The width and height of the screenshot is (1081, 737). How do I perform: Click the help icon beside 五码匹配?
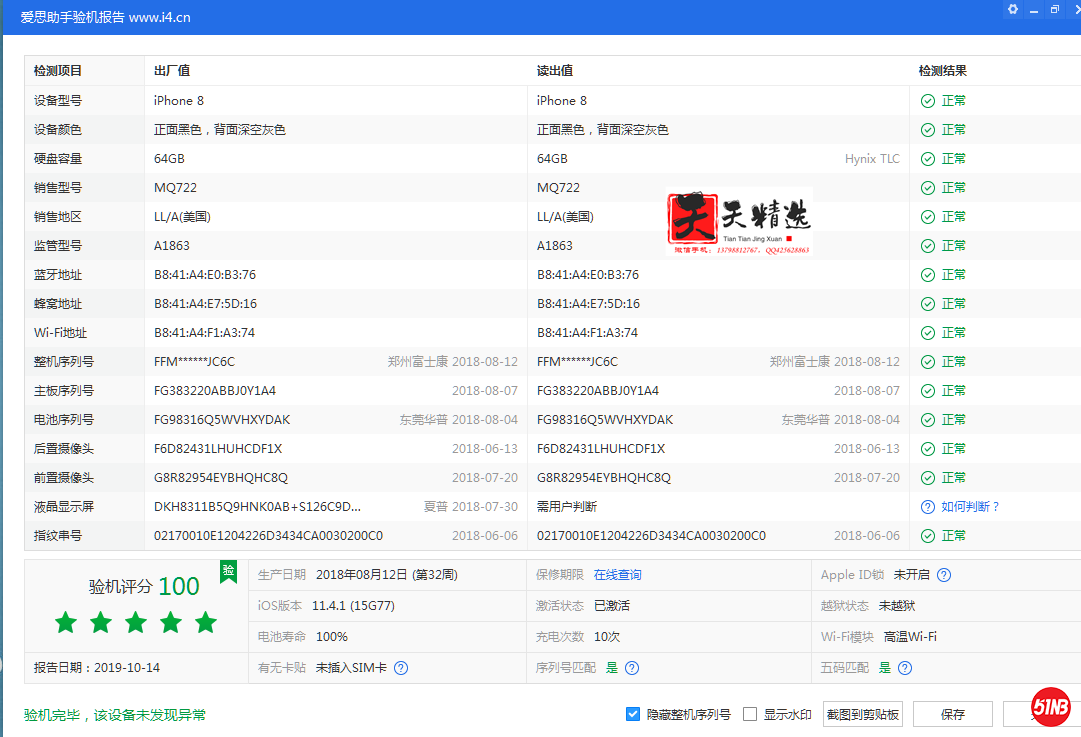pos(904,667)
